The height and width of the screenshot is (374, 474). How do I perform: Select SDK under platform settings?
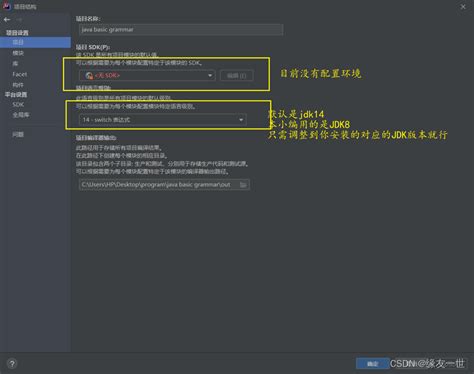(18, 104)
